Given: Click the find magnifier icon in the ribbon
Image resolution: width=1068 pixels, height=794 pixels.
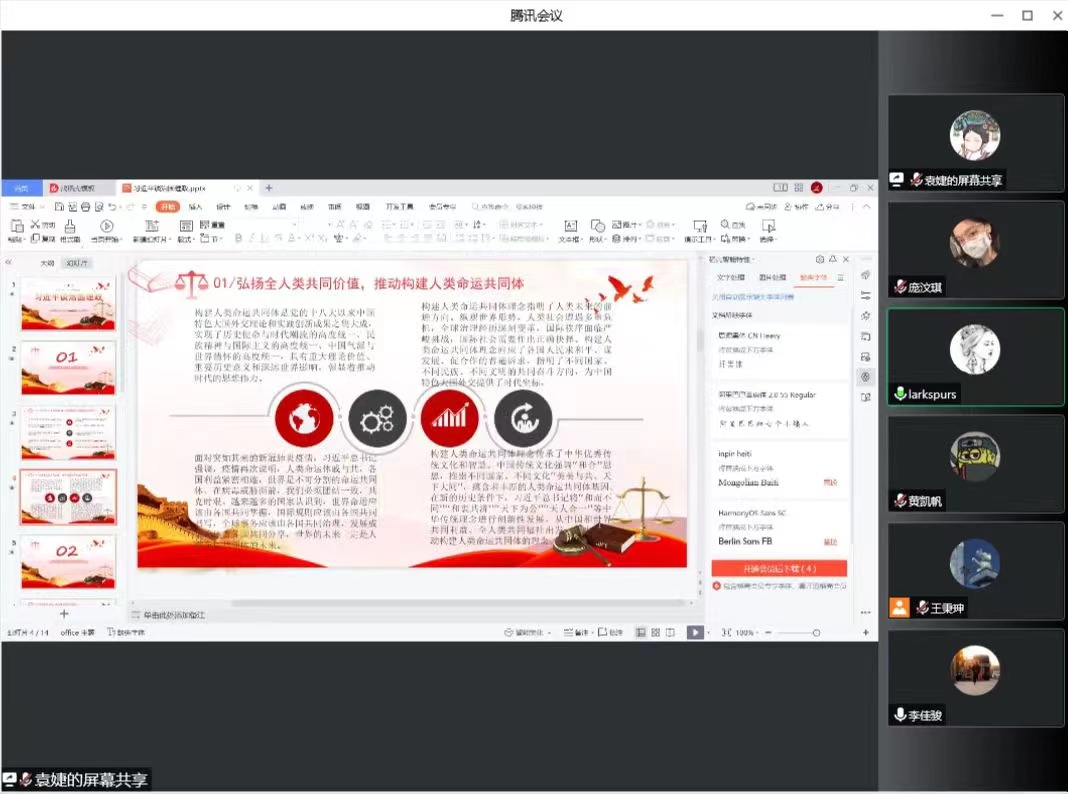Looking at the screenshot, I should [726, 225].
